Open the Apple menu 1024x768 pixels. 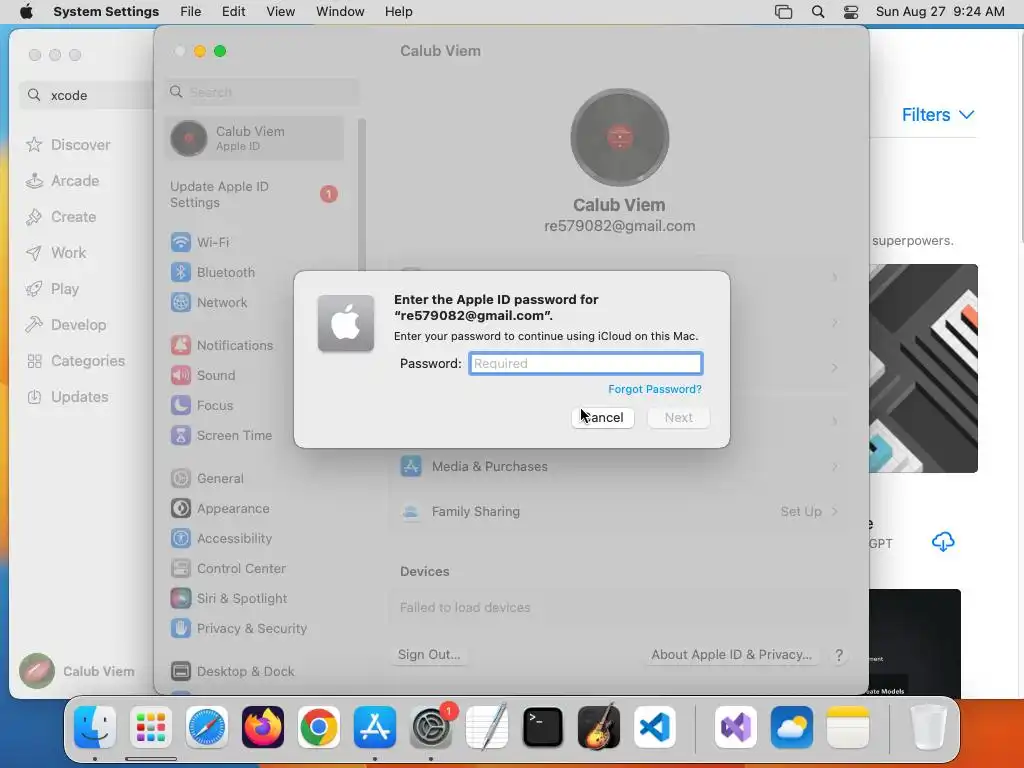tap(26, 12)
